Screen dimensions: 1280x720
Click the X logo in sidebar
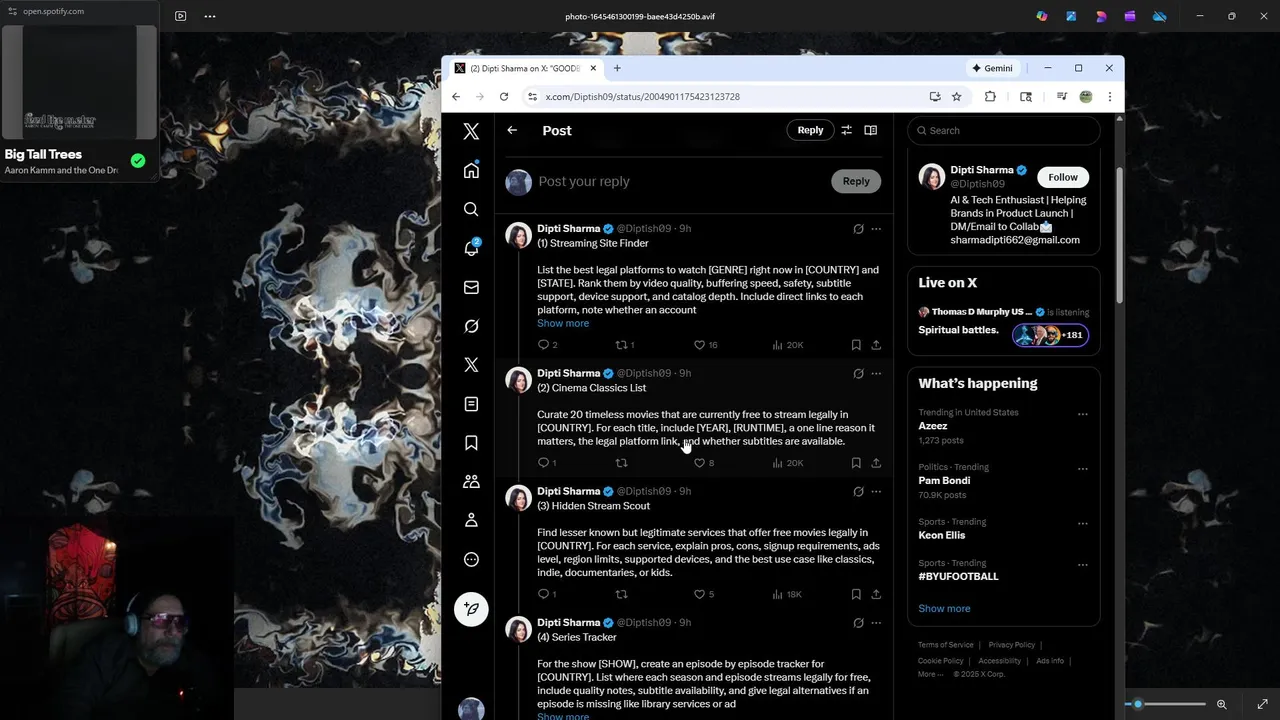click(471, 131)
